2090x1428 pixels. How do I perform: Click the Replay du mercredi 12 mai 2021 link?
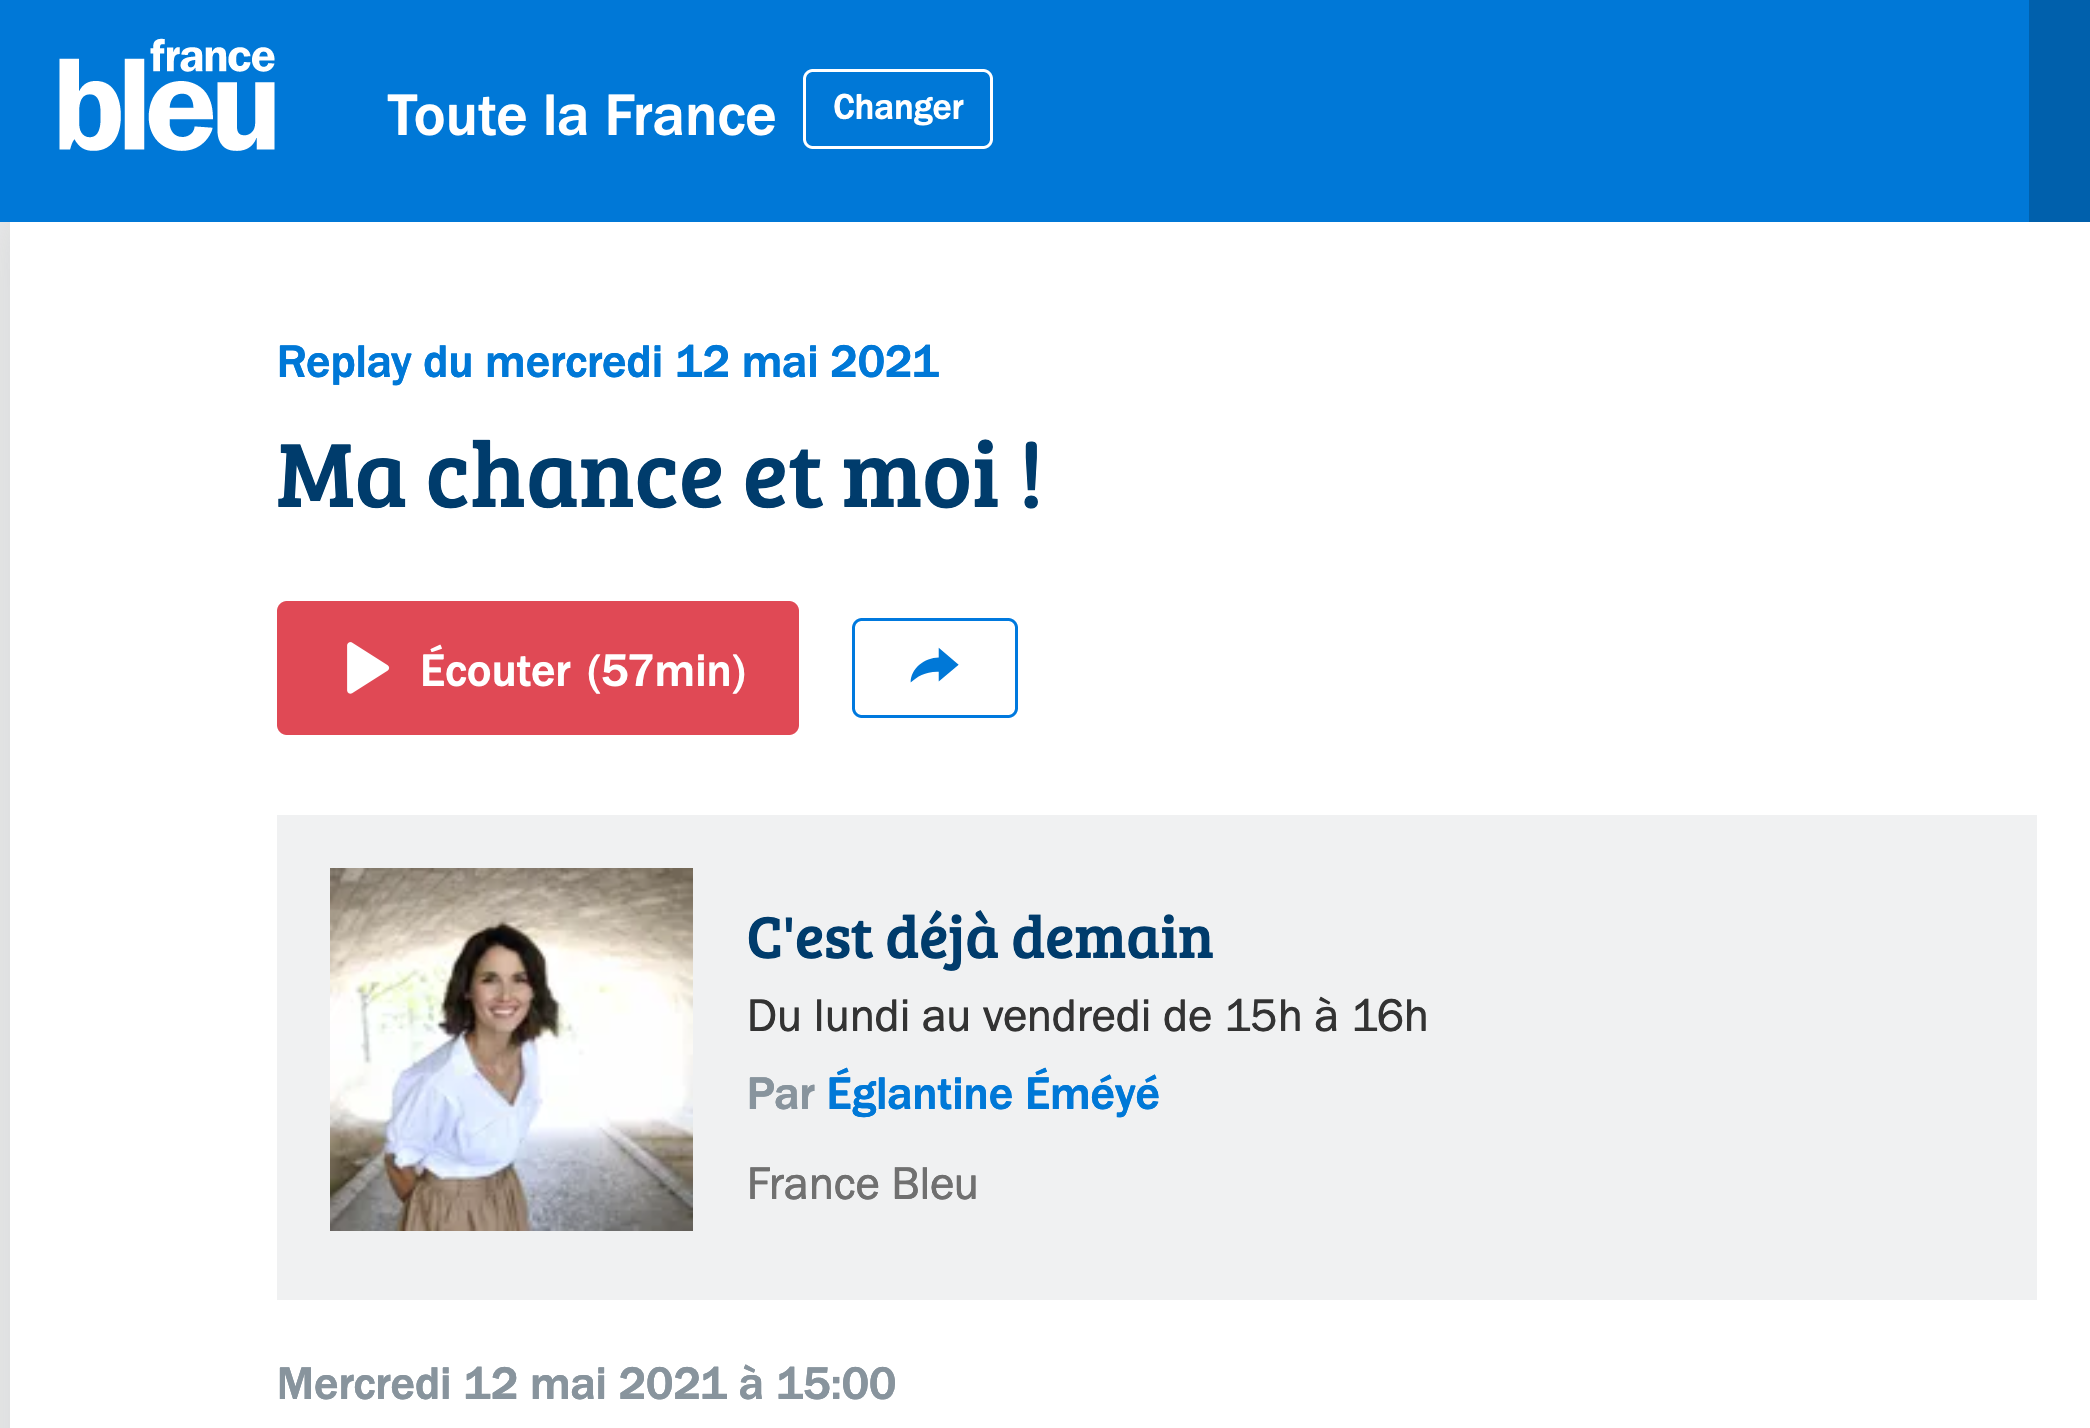pos(608,362)
